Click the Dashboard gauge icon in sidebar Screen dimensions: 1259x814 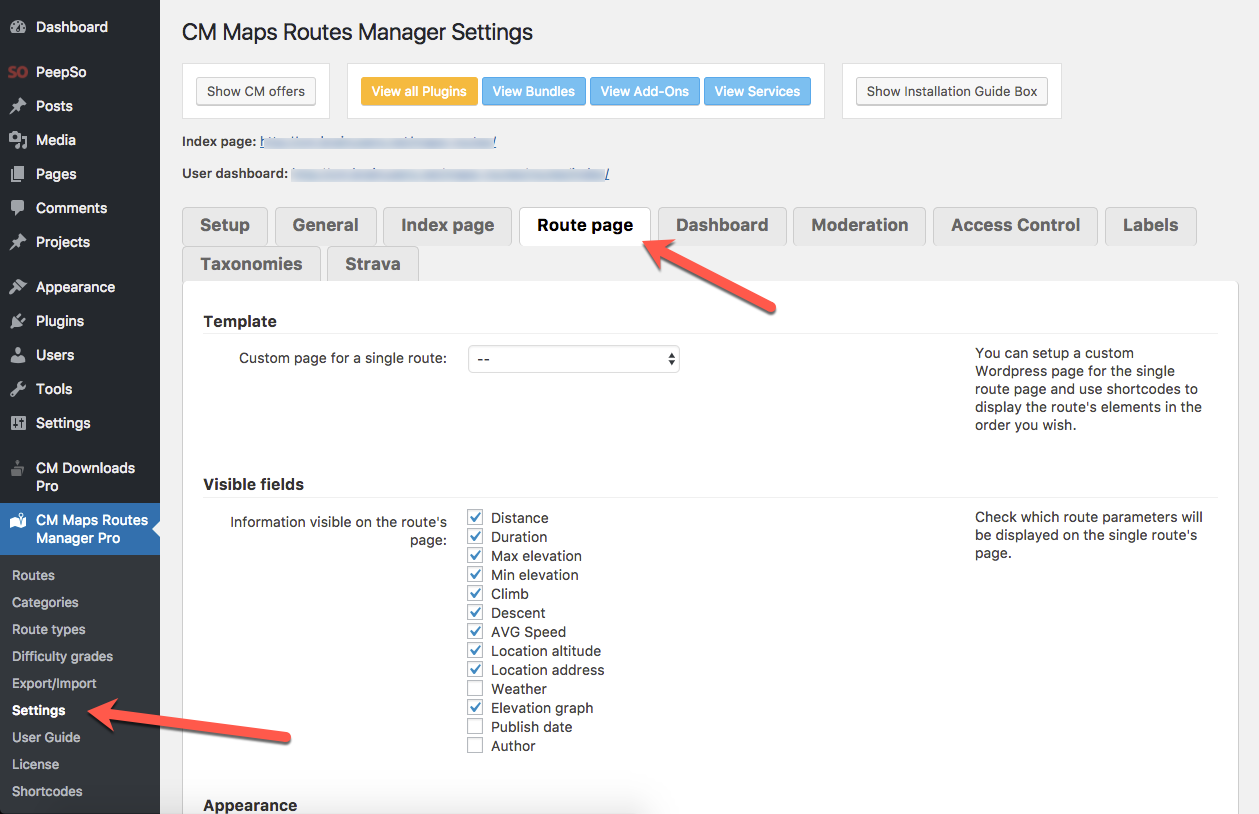point(18,27)
